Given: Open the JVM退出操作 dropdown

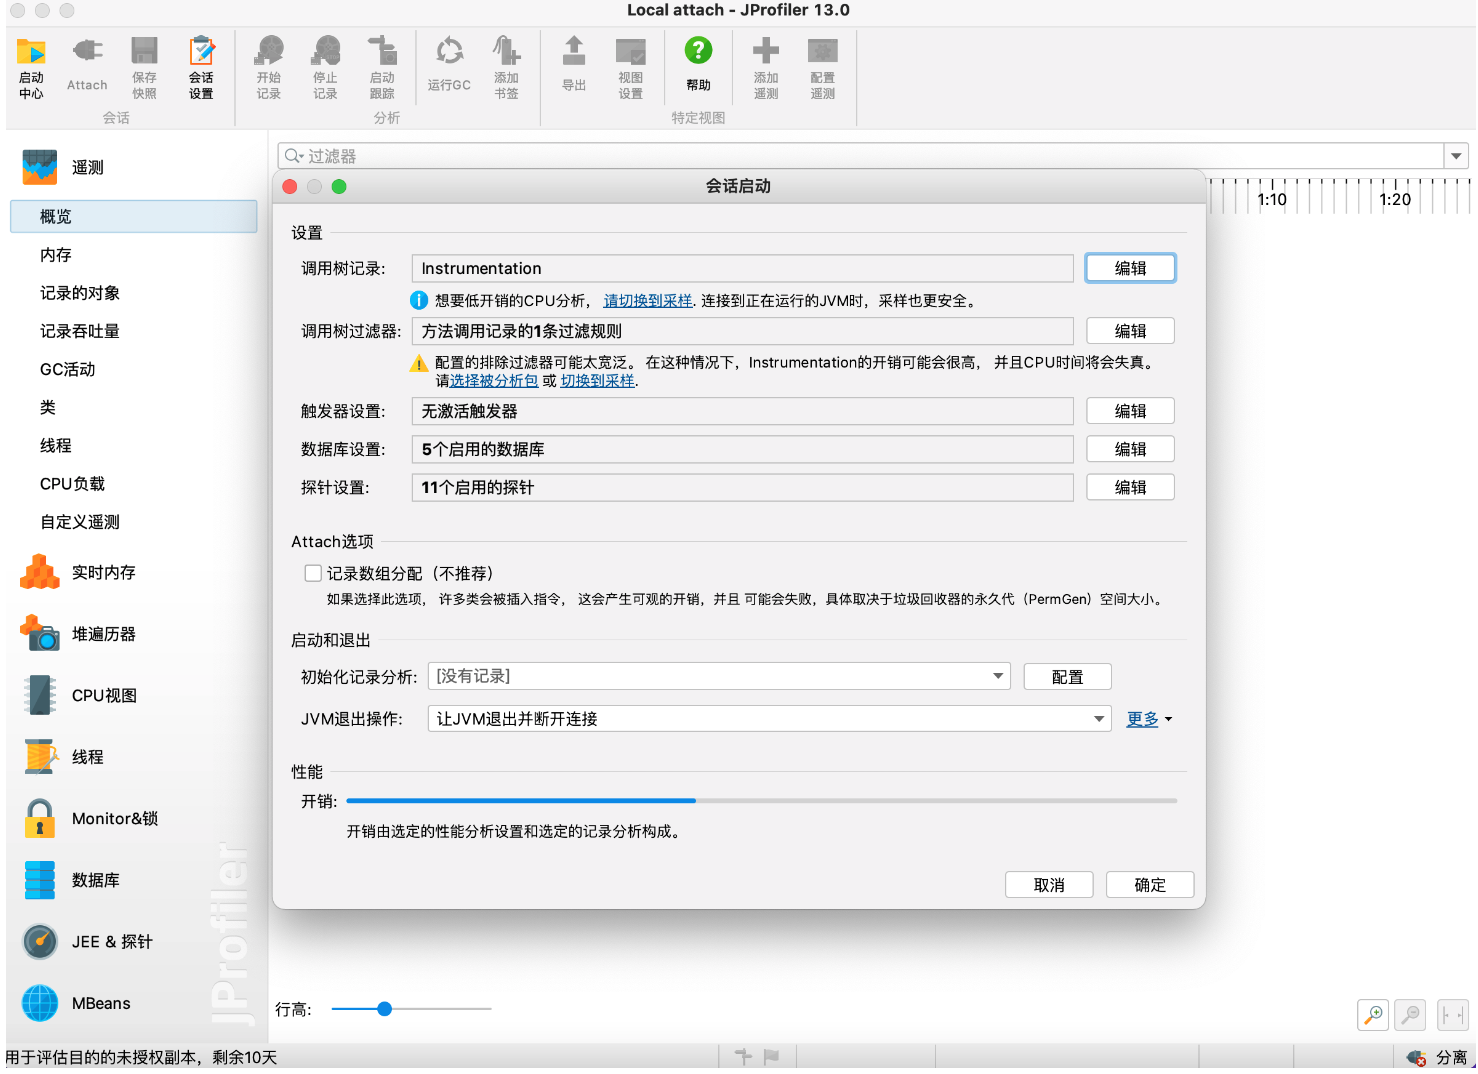Looking at the screenshot, I should pos(769,718).
